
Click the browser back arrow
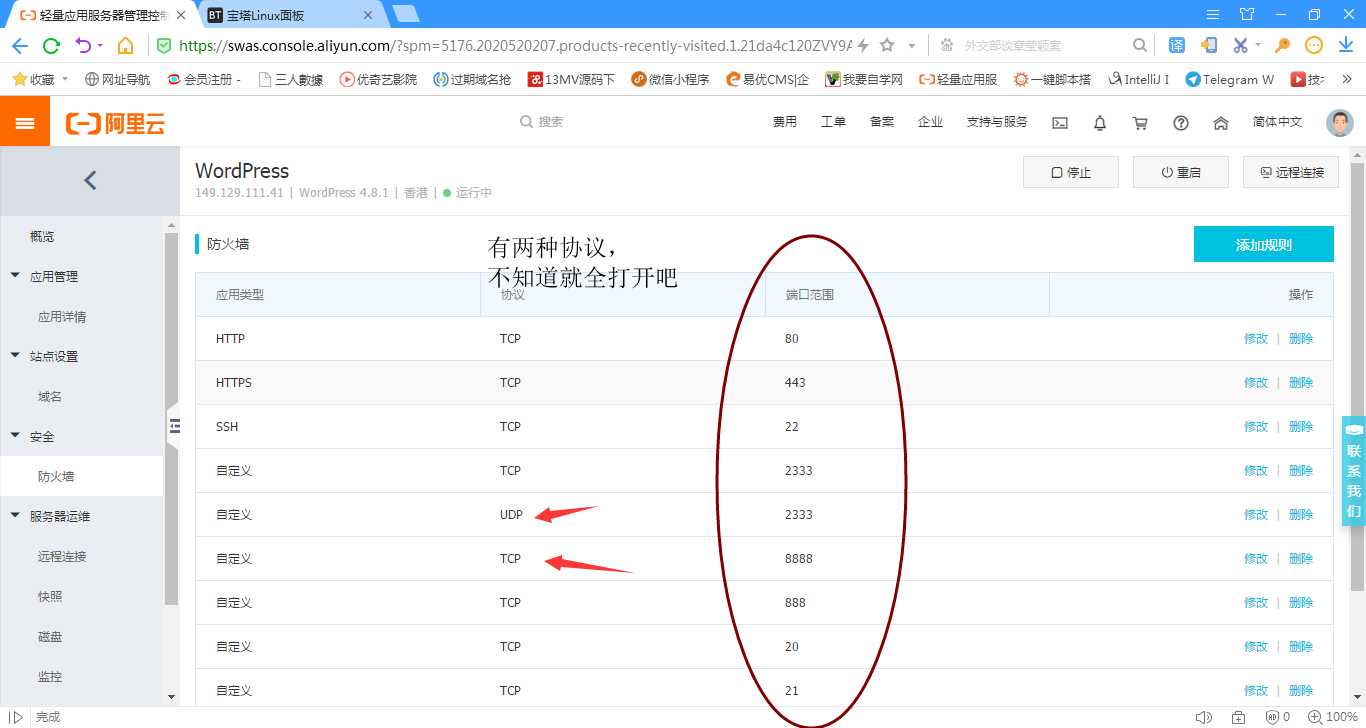[x=20, y=46]
